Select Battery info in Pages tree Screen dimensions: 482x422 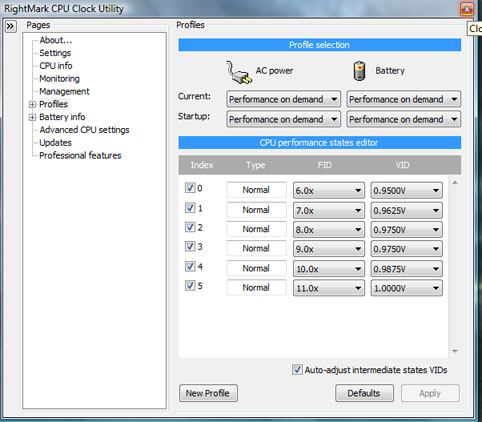(x=62, y=117)
